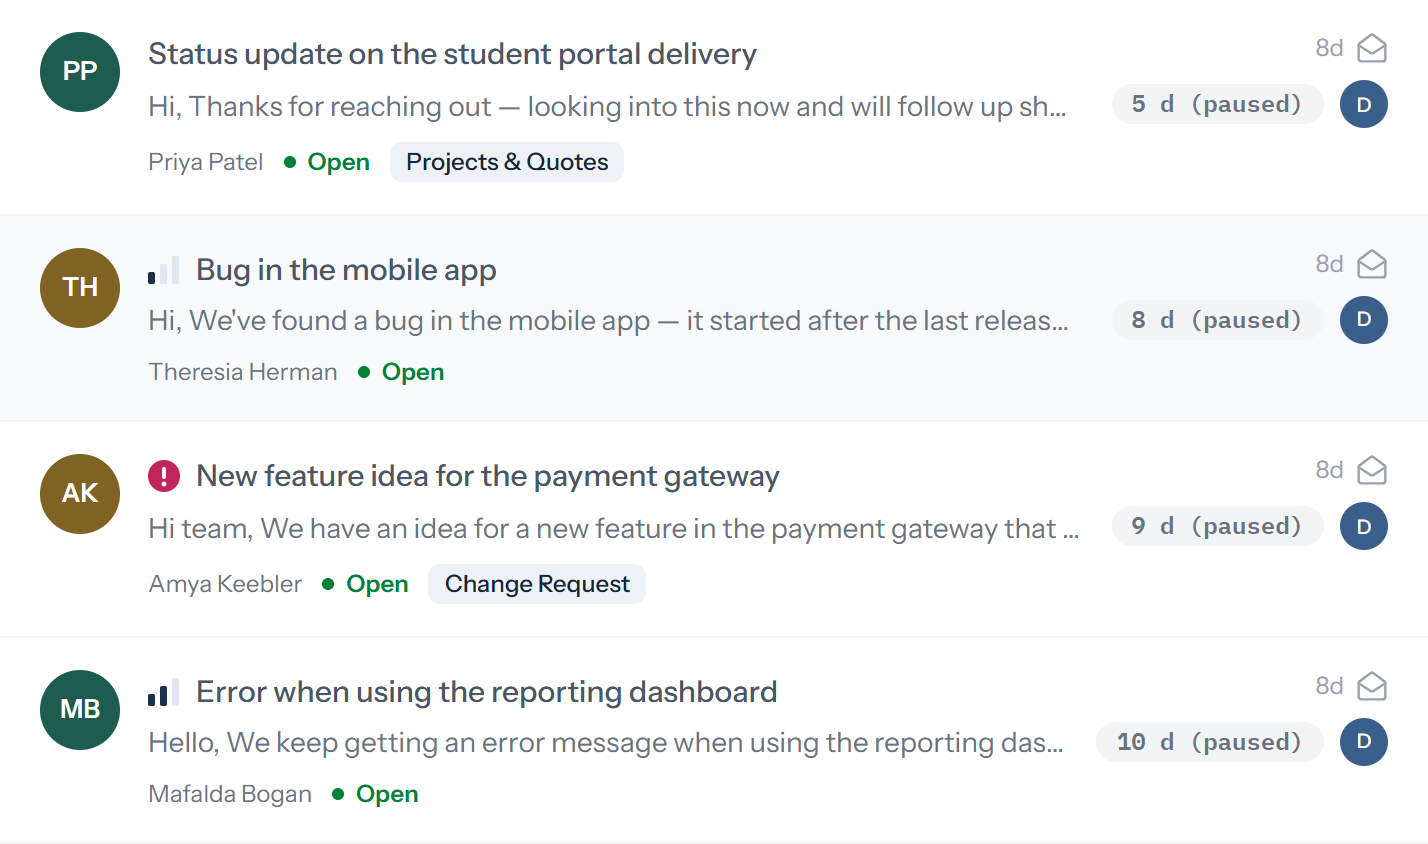Click medium priority bars icon beside reporting dashboard error

[164, 692]
